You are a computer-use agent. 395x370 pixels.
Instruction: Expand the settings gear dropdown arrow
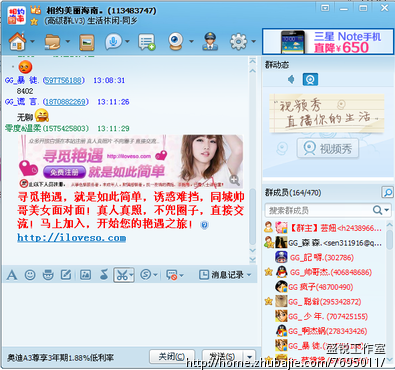click(x=254, y=42)
